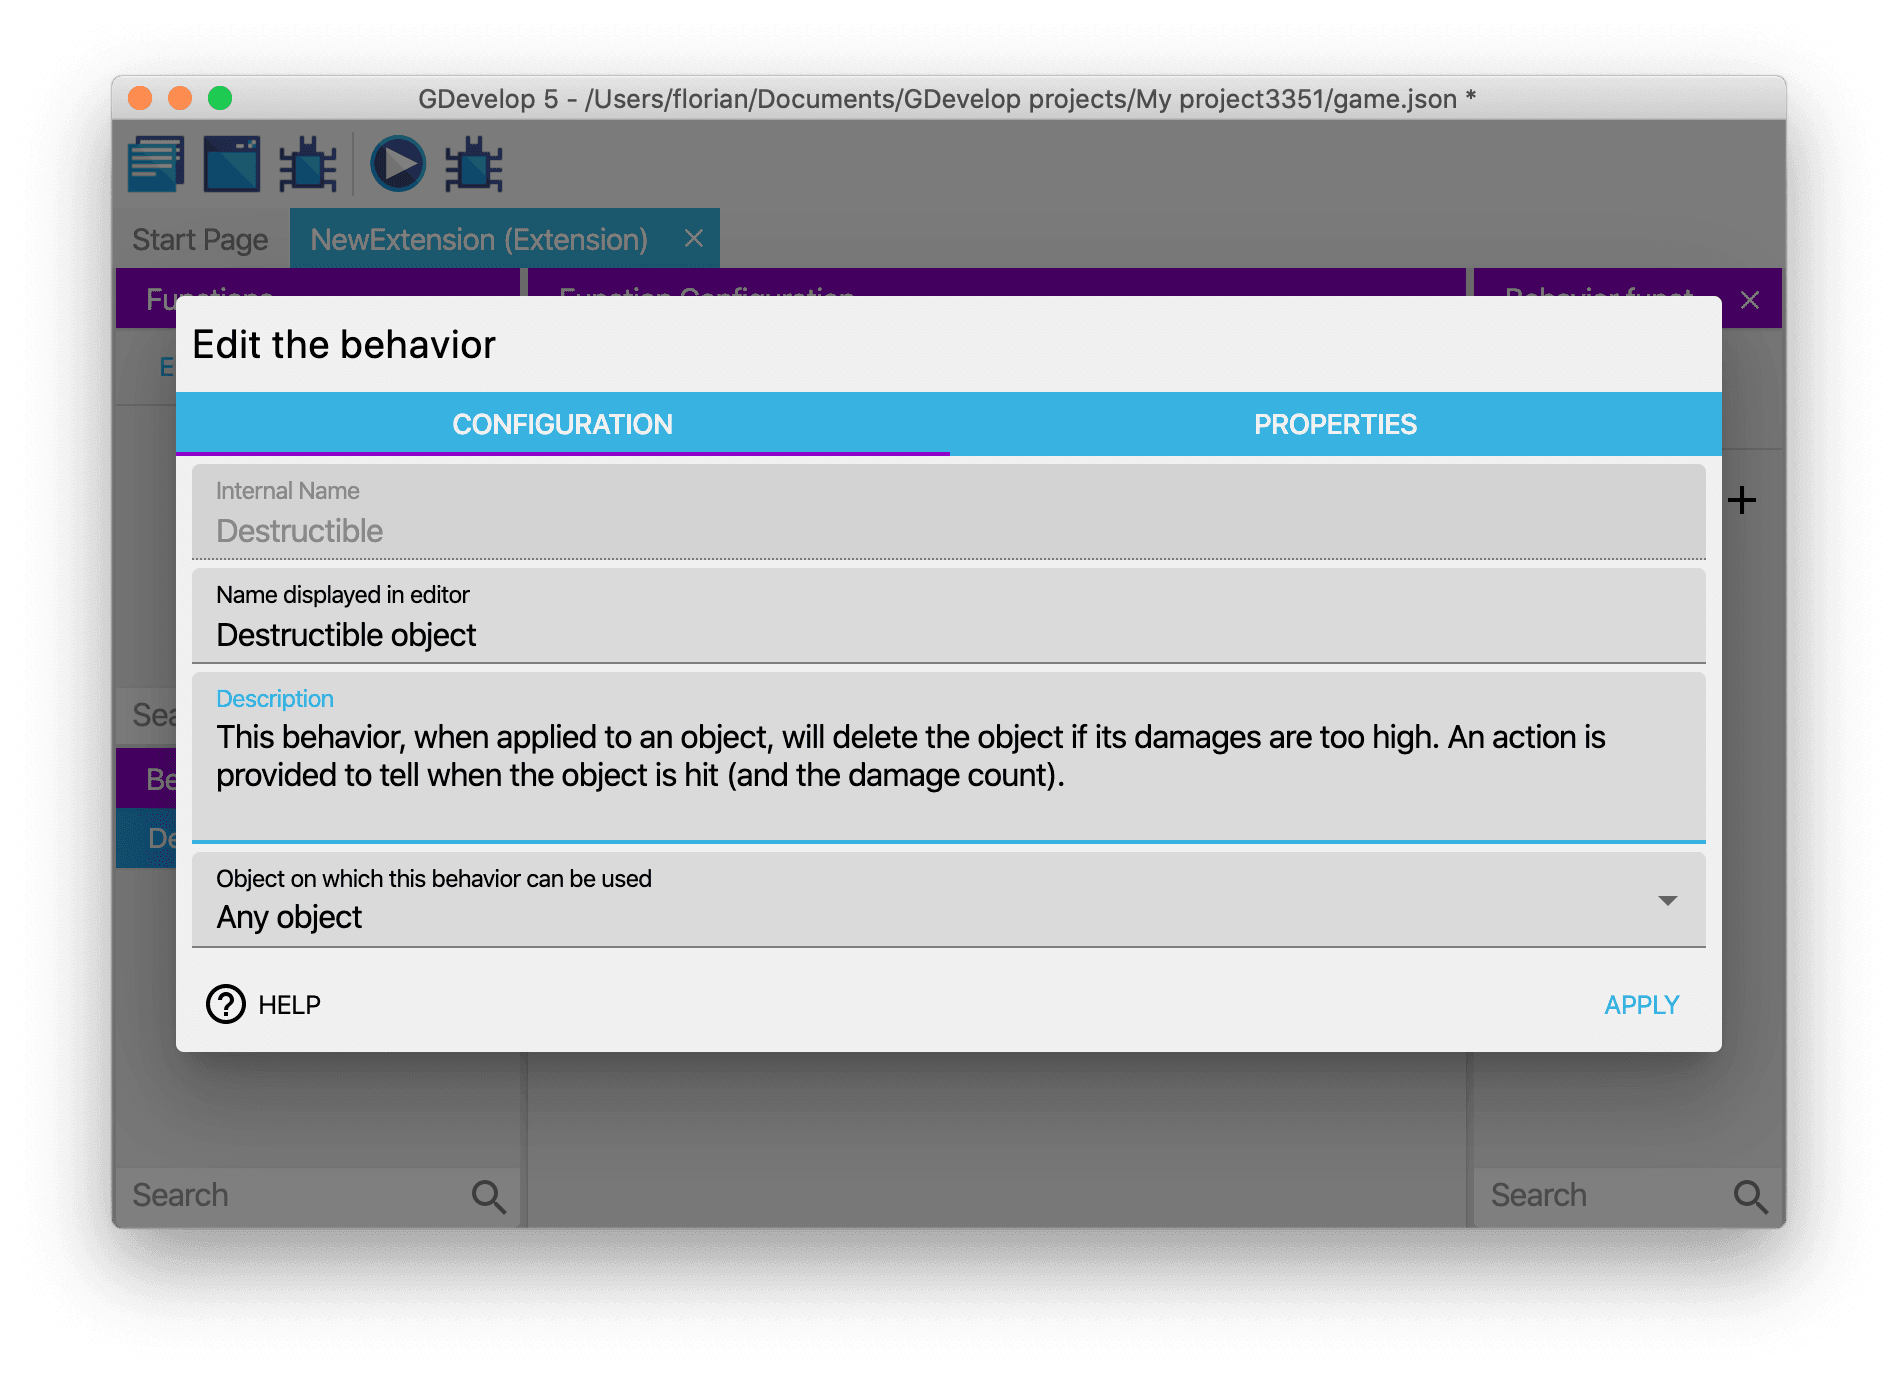Screen dimensions: 1898x1376
Task: Select the CONFIGURATION tab
Action: [562, 424]
